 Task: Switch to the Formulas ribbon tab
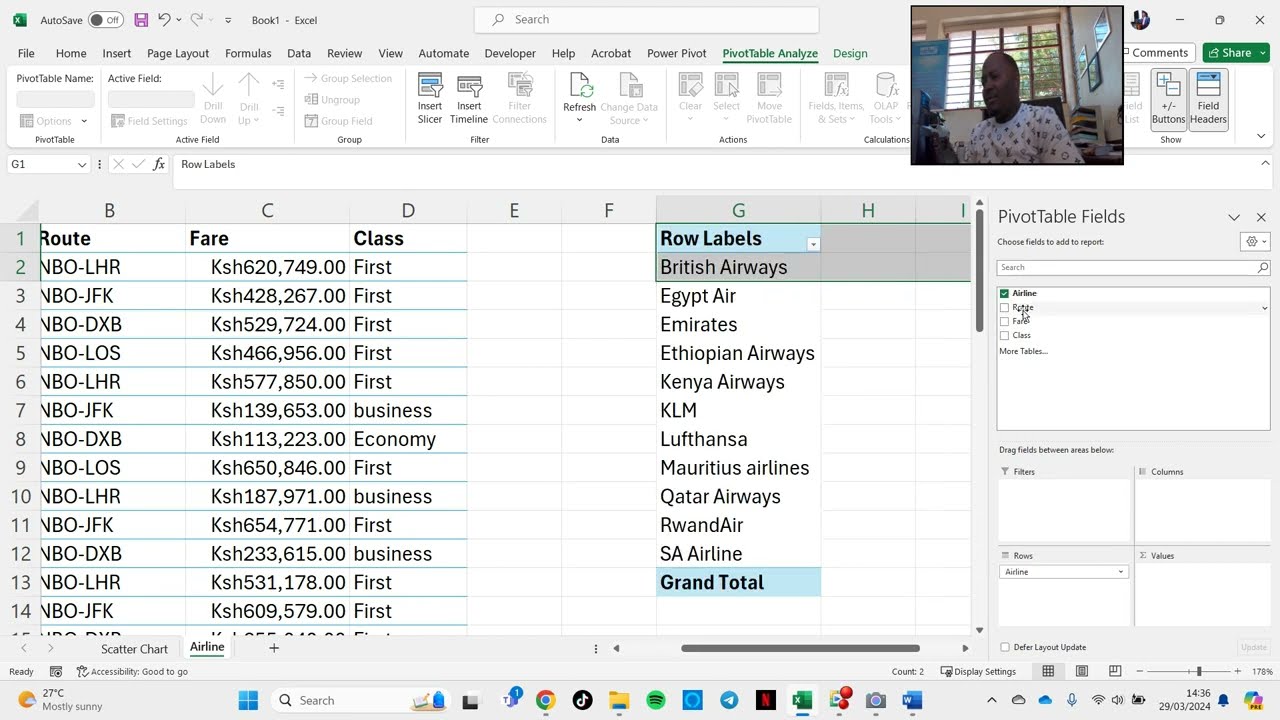click(x=248, y=53)
